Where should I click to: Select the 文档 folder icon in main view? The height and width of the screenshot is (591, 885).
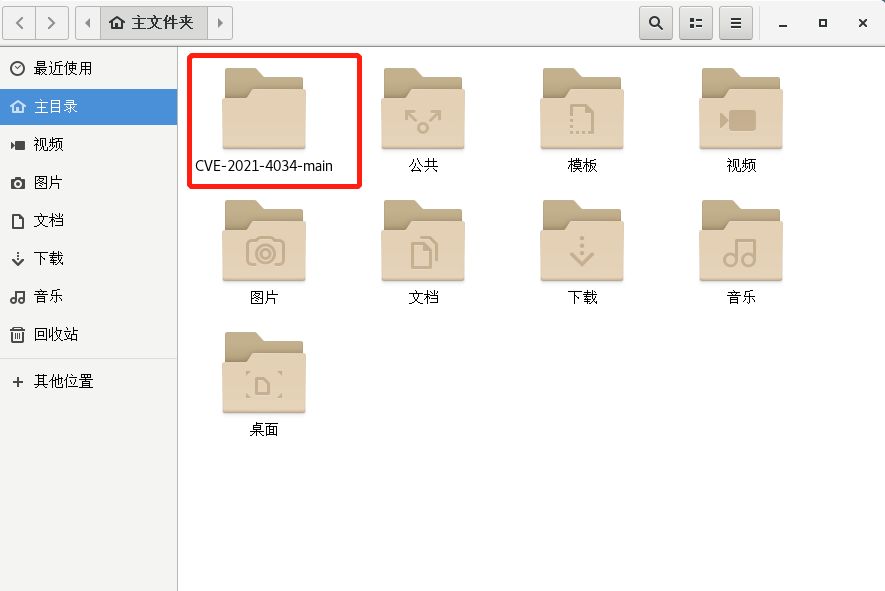click(x=423, y=241)
